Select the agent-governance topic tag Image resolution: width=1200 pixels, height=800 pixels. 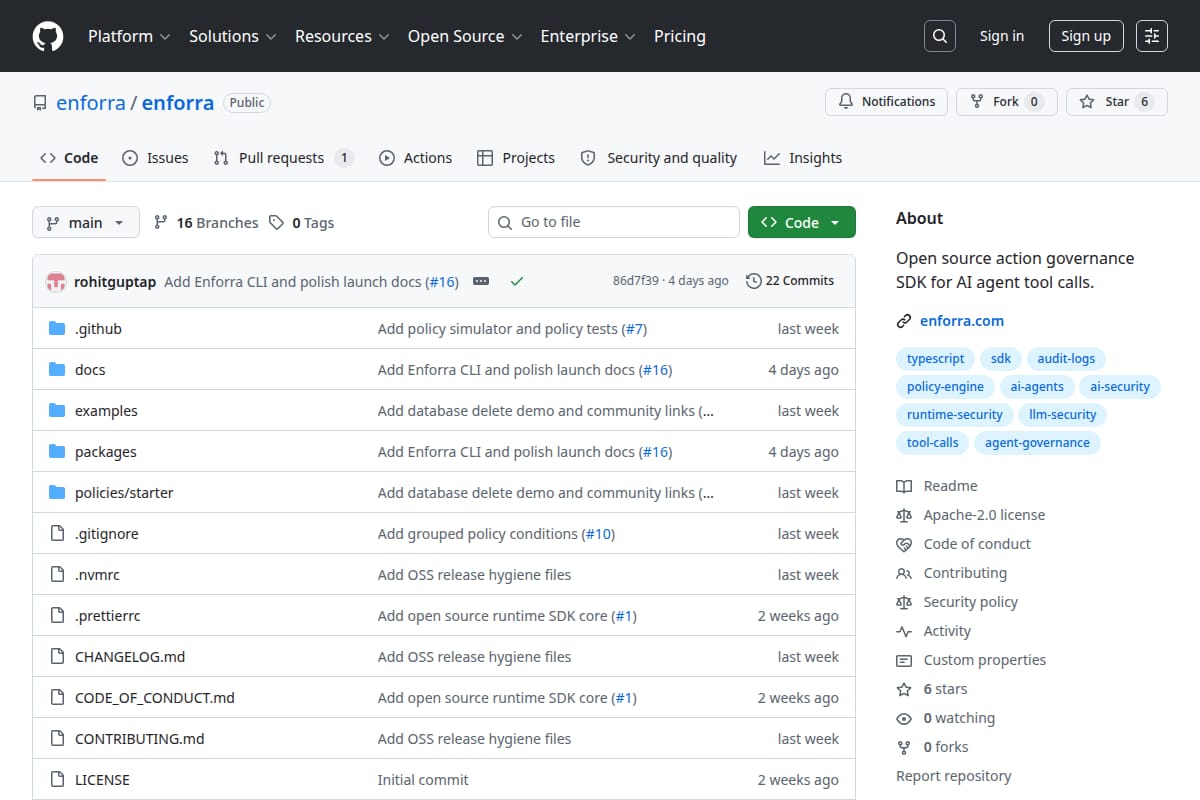[1037, 443]
